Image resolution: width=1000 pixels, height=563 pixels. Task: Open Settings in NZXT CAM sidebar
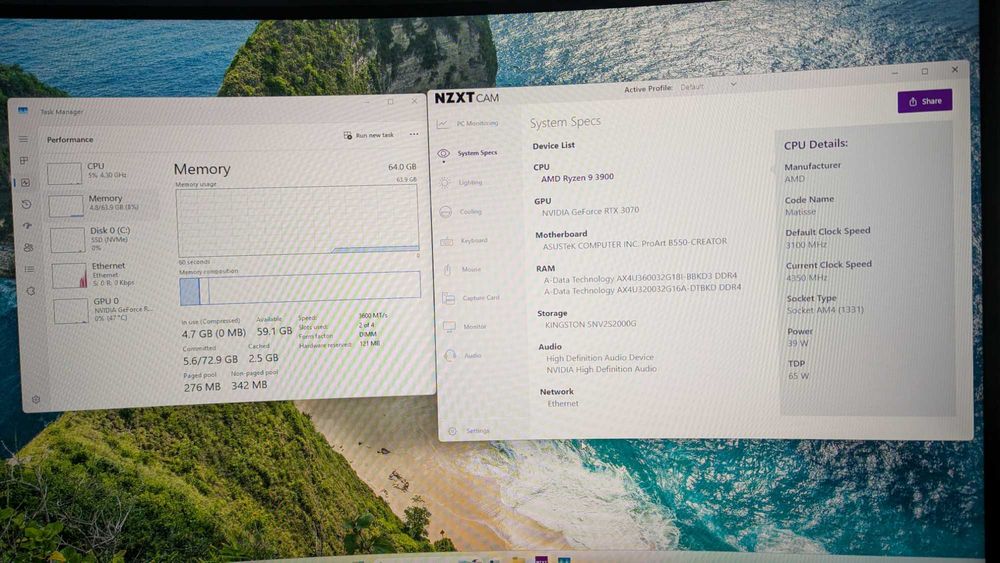point(469,431)
